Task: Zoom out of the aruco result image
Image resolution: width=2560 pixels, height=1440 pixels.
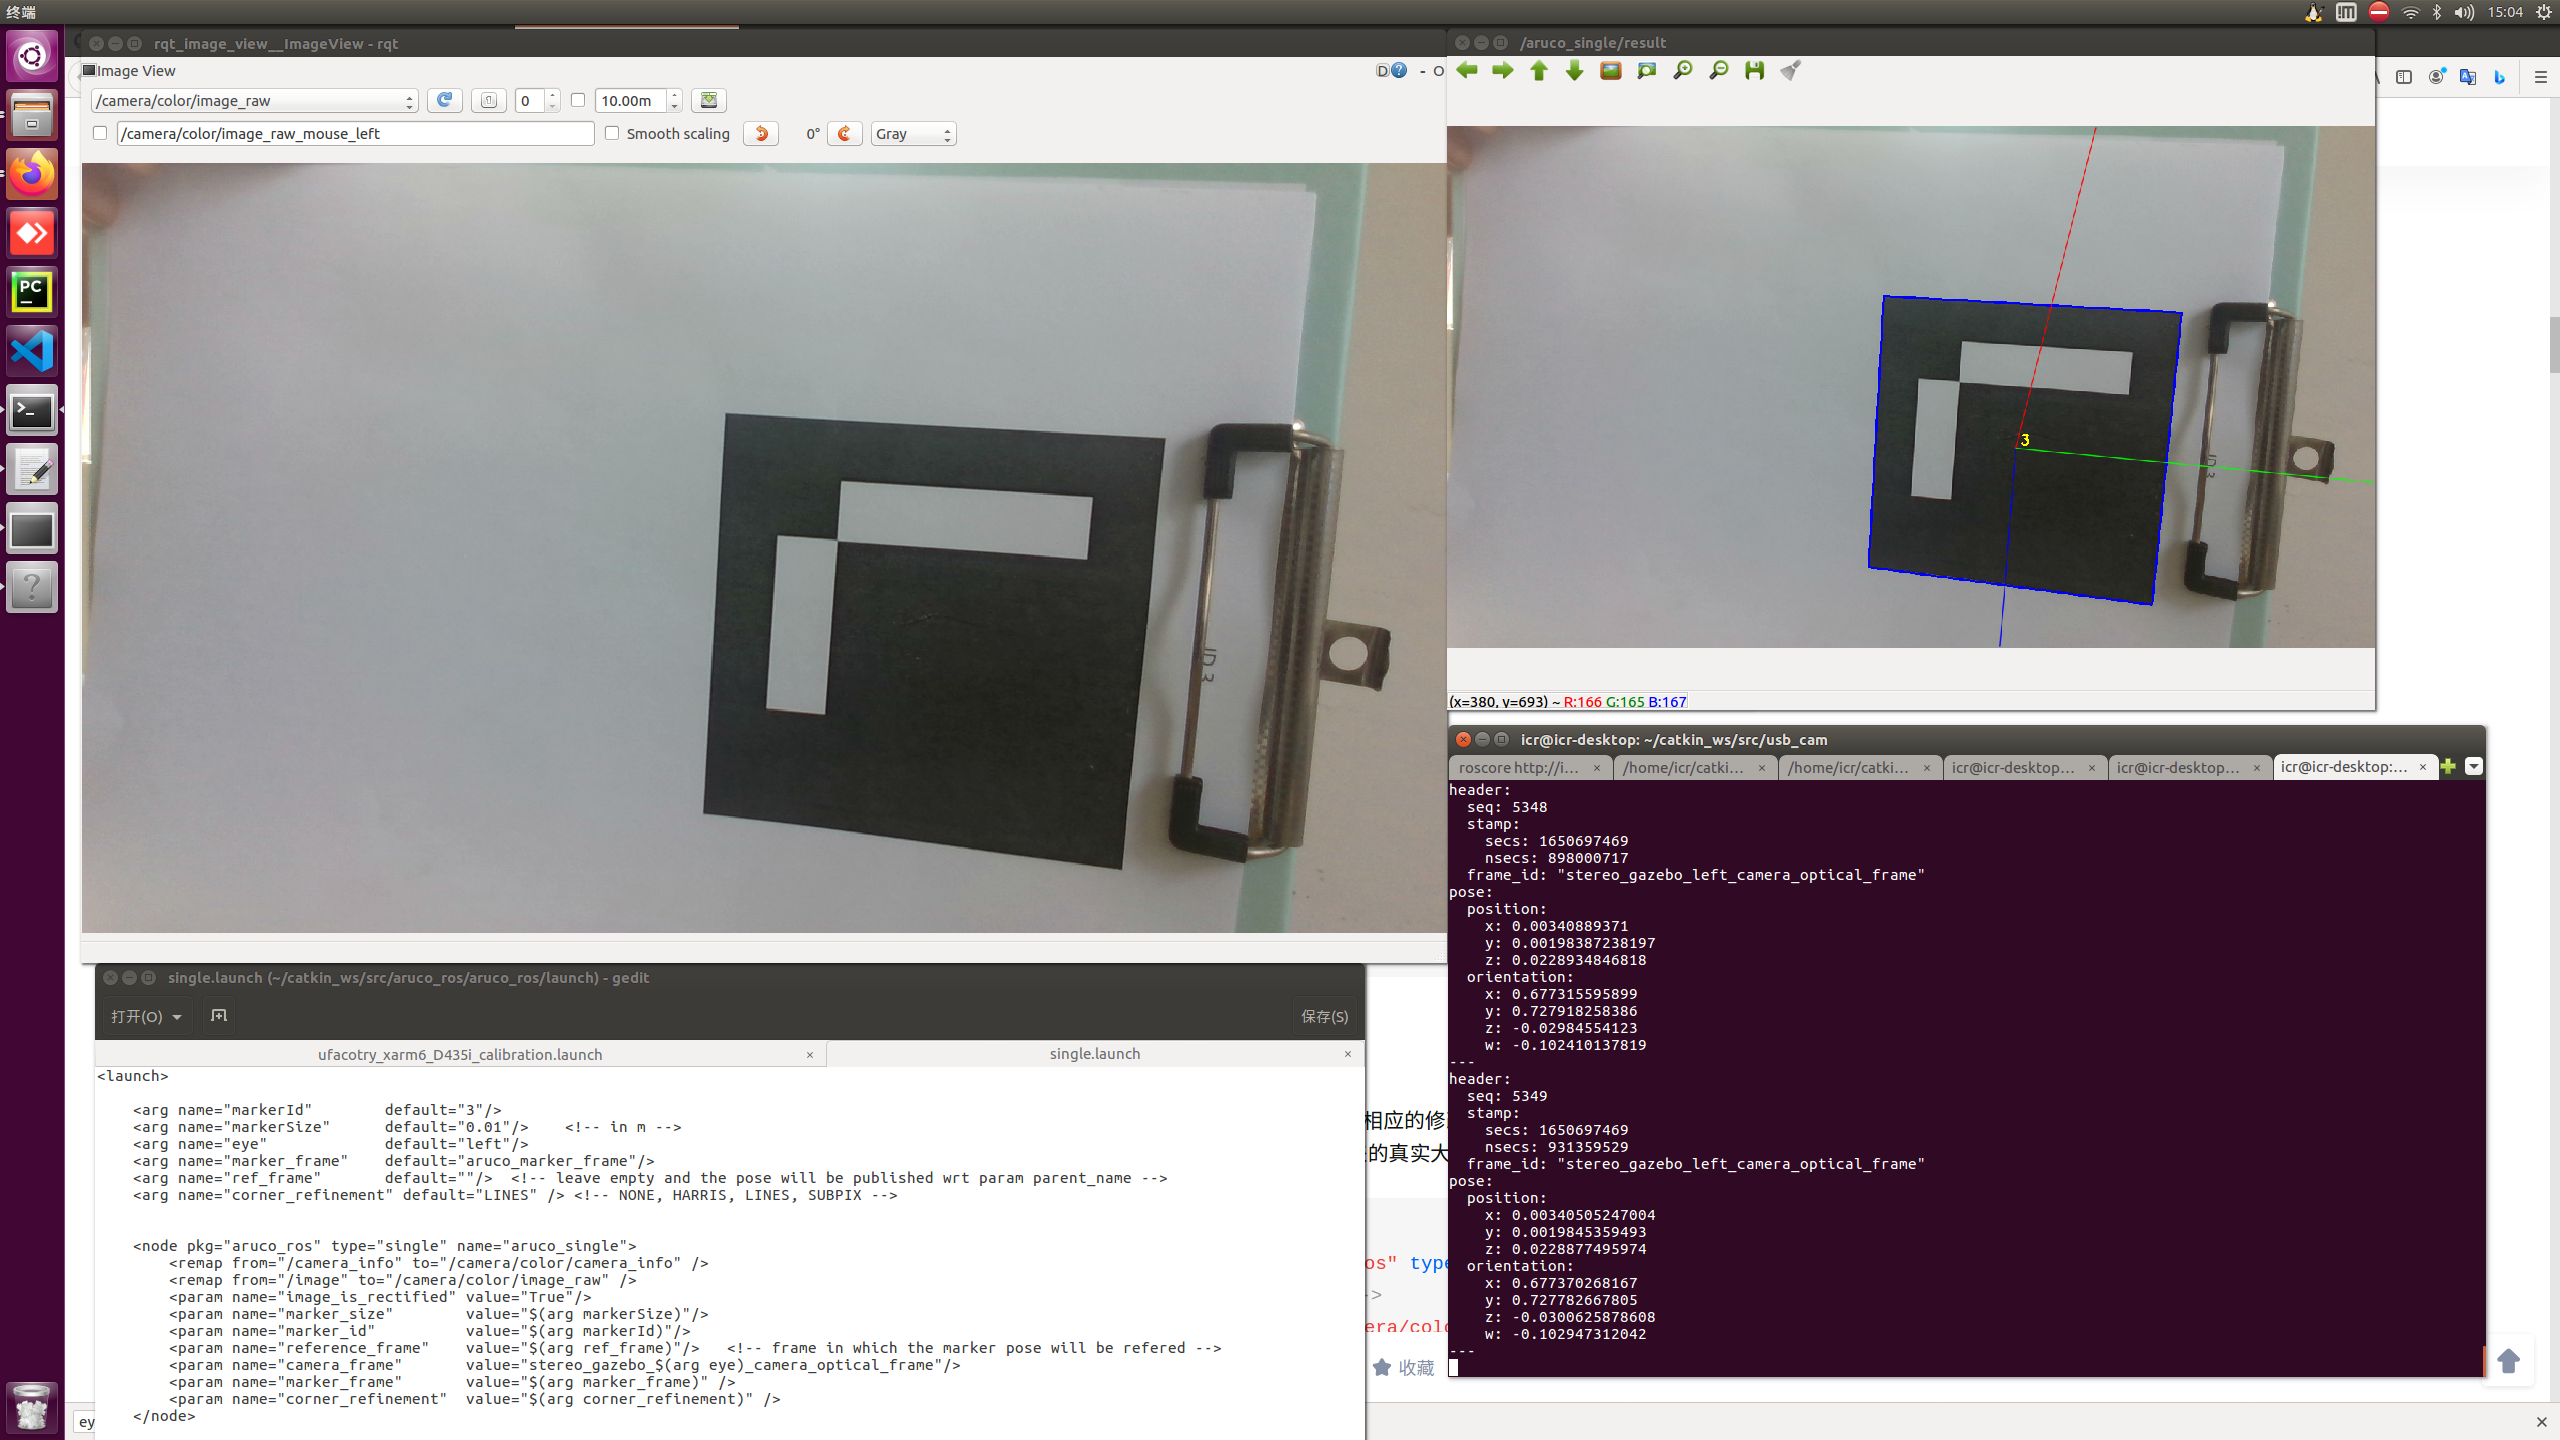Action: 1717,71
